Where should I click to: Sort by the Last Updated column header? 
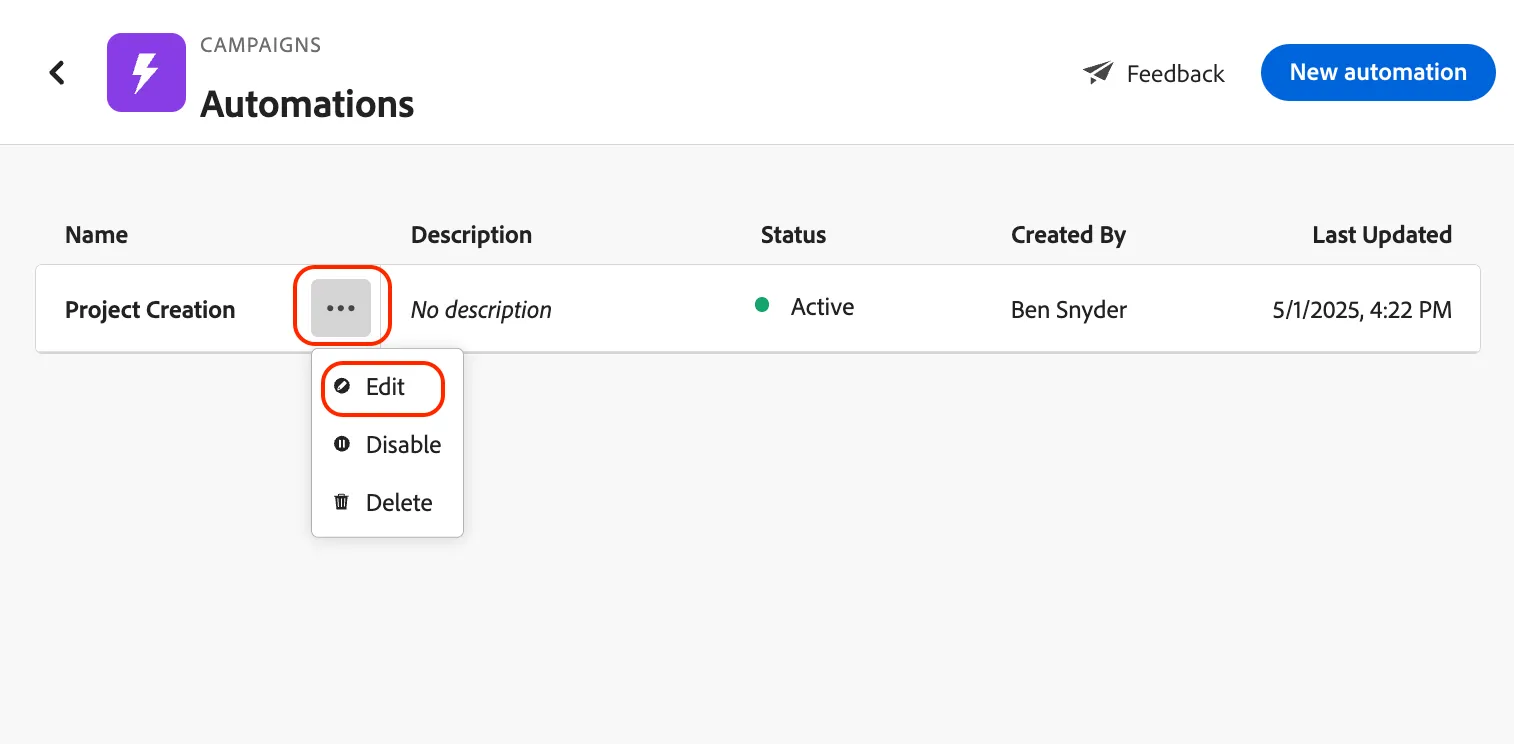point(1382,235)
